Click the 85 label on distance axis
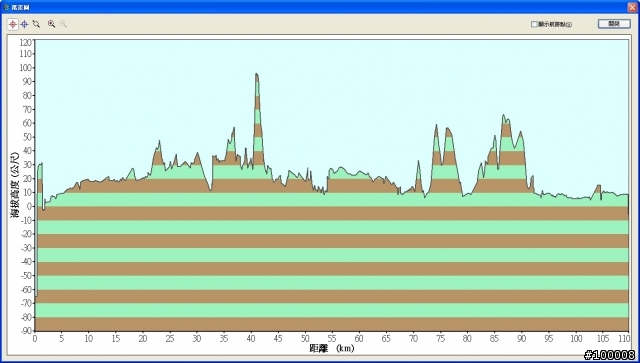 click(x=494, y=339)
